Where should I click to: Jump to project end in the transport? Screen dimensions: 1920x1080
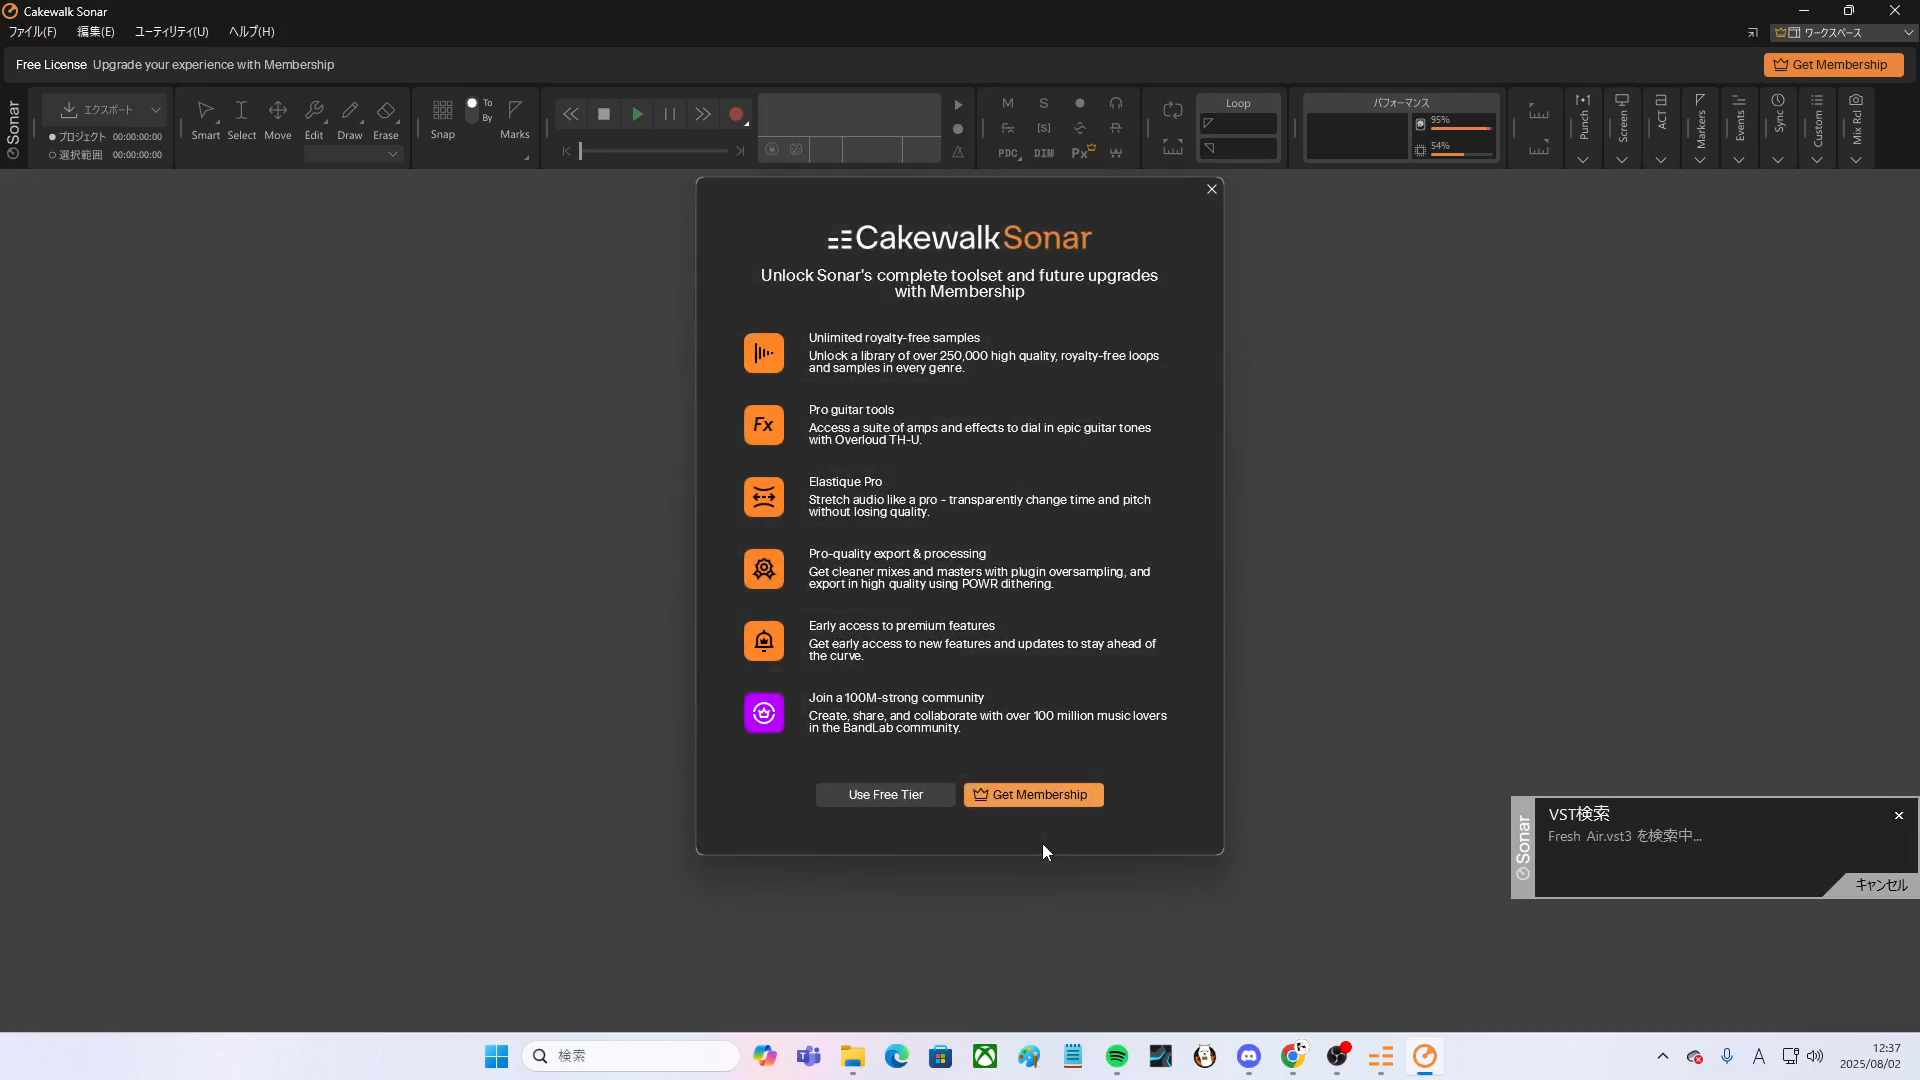(740, 151)
